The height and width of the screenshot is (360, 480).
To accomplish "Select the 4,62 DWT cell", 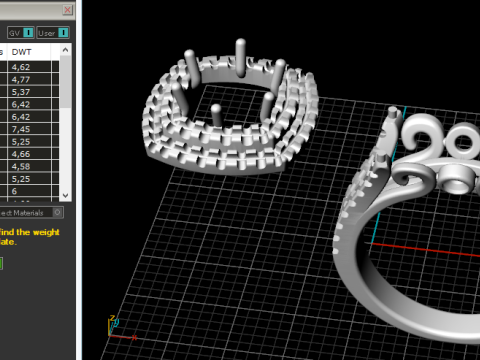I will pos(29,67).
